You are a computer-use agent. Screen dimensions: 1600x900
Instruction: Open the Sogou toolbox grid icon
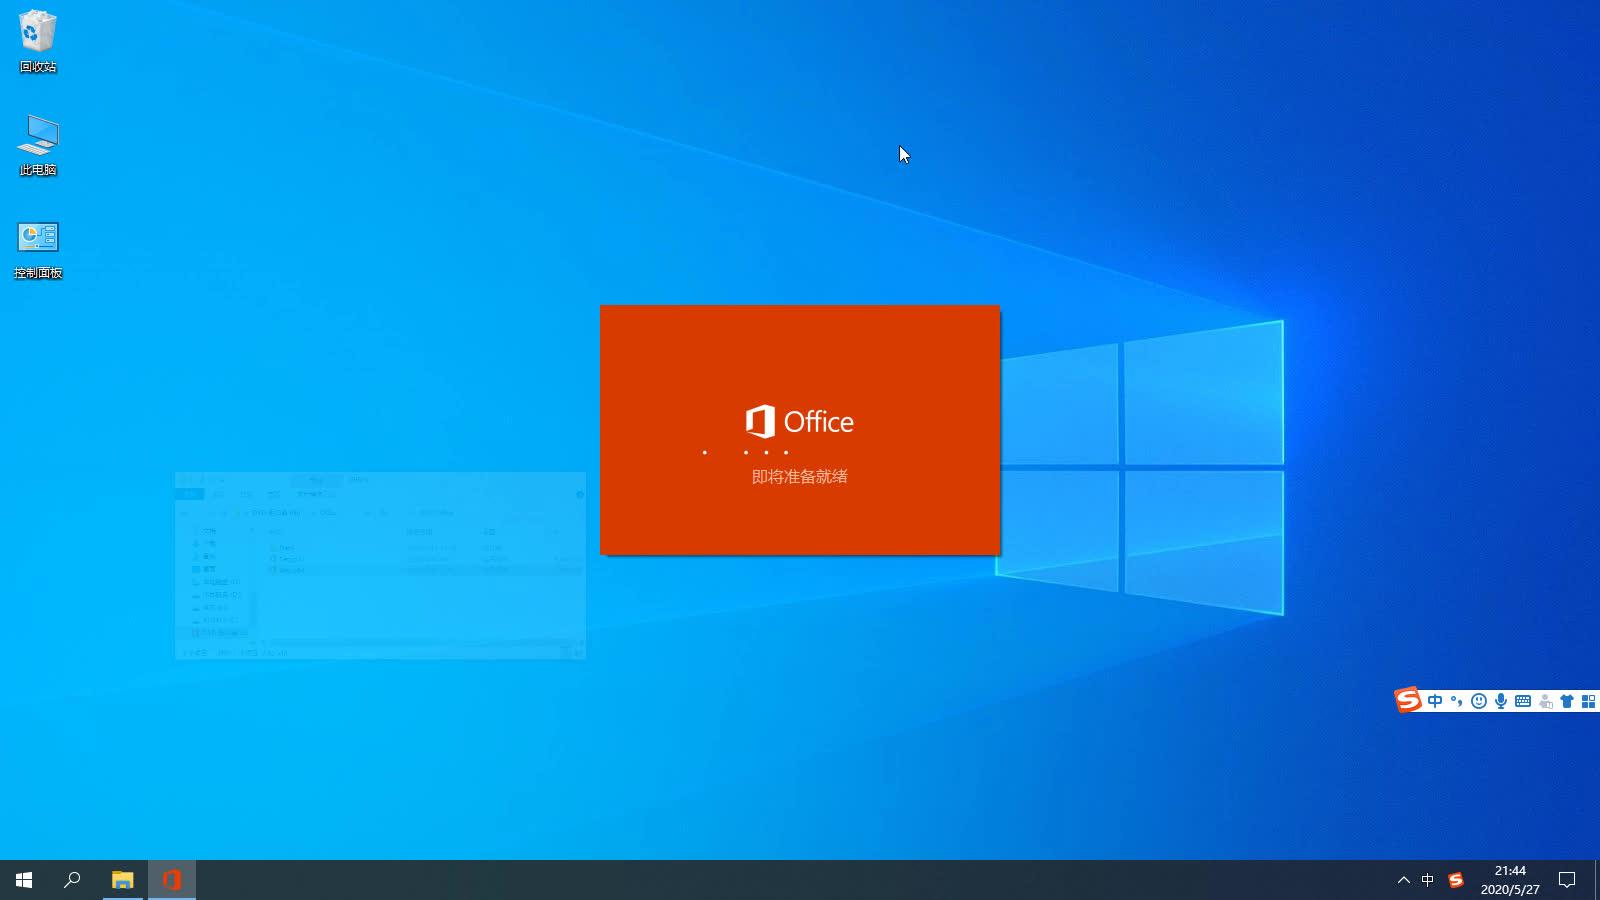pyautogui.click(x=1588, y=701)
